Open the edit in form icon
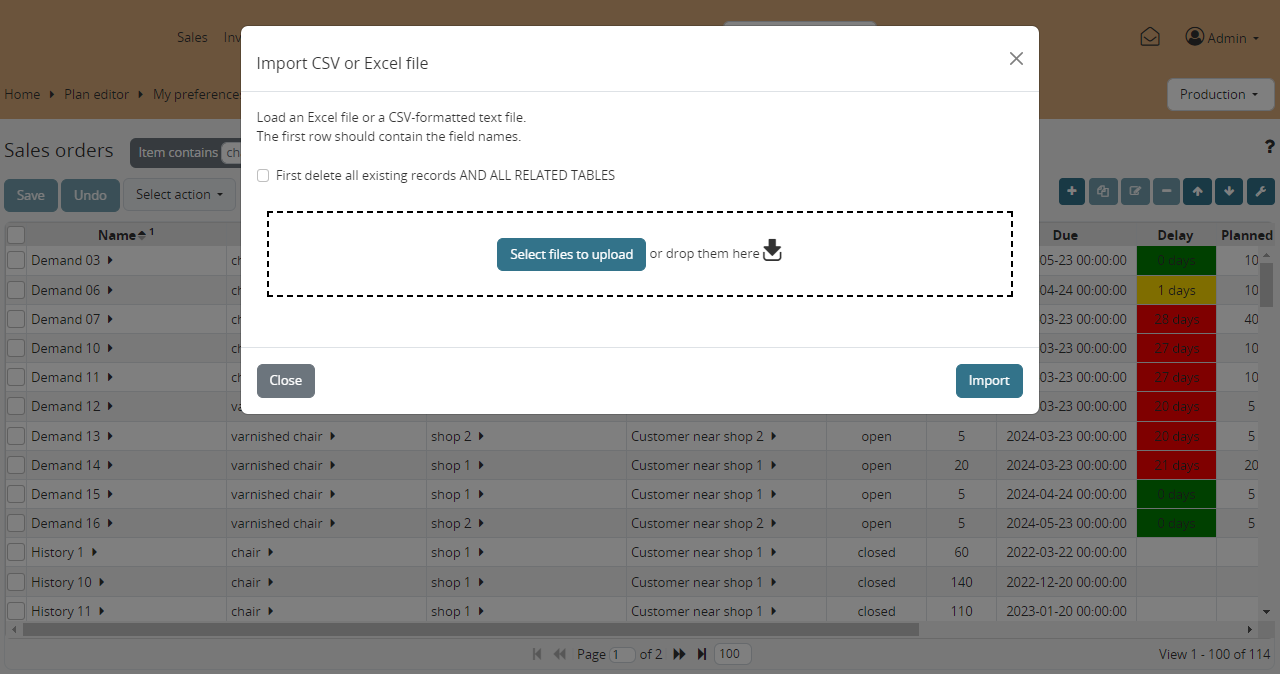Viewport: 1280px width, 674px height. (x=1135, y=191)
